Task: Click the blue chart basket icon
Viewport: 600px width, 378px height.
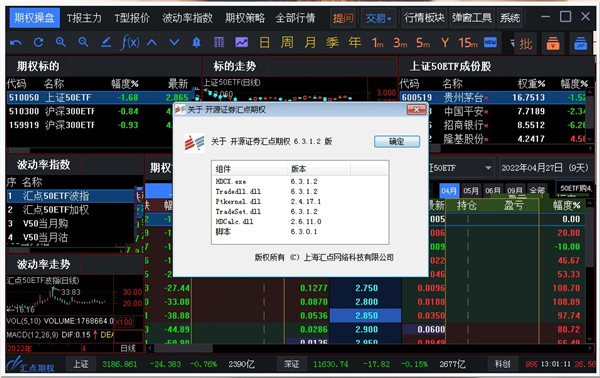Action: pyautogui.click(x=580, y=44)
